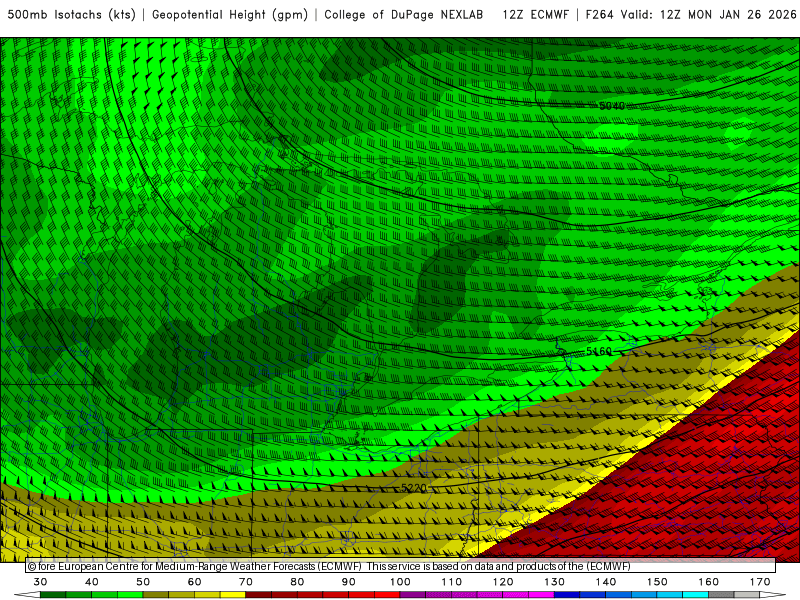This screenshot has height=600, width=800.
Task: Click the 'Geopotential Height (gpm)' title text
Action: pos(230,15)
